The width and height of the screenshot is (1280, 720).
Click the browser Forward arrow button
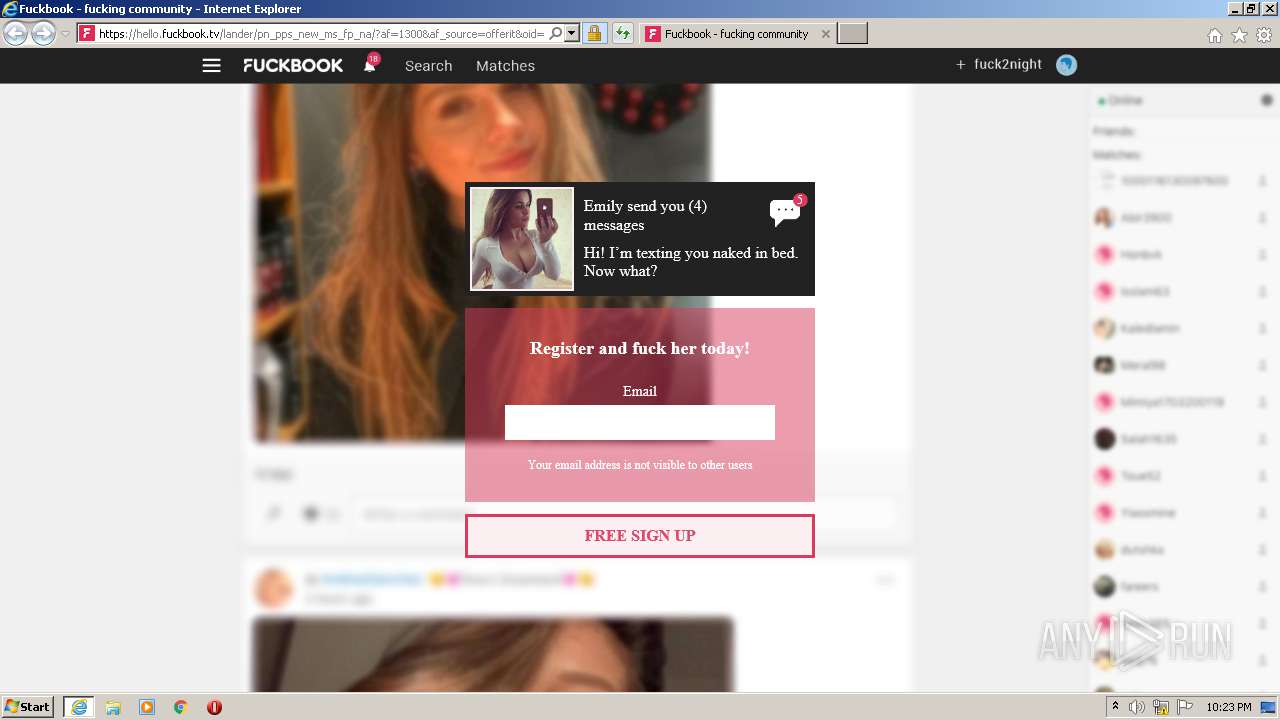coord(43,33)
